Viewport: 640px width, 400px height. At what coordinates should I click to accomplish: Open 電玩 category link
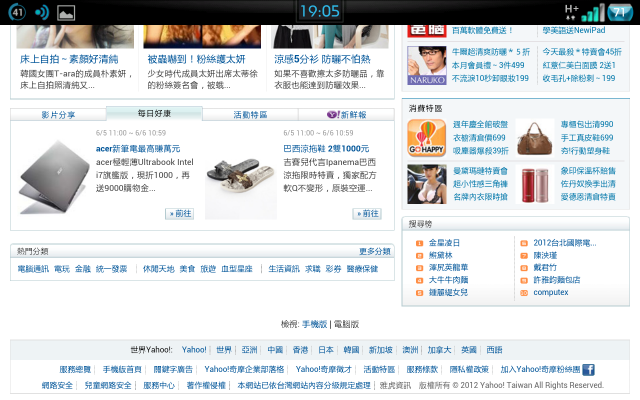tap(62, 269)
